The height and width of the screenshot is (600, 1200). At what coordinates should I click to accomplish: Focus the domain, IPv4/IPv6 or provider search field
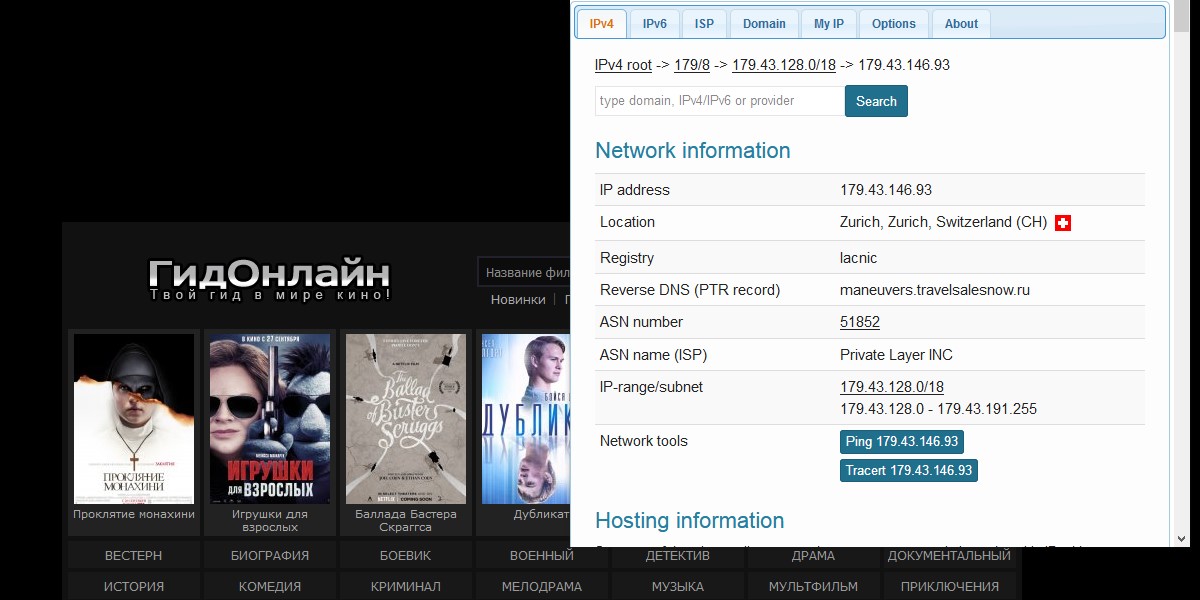(x=720, y=101)
